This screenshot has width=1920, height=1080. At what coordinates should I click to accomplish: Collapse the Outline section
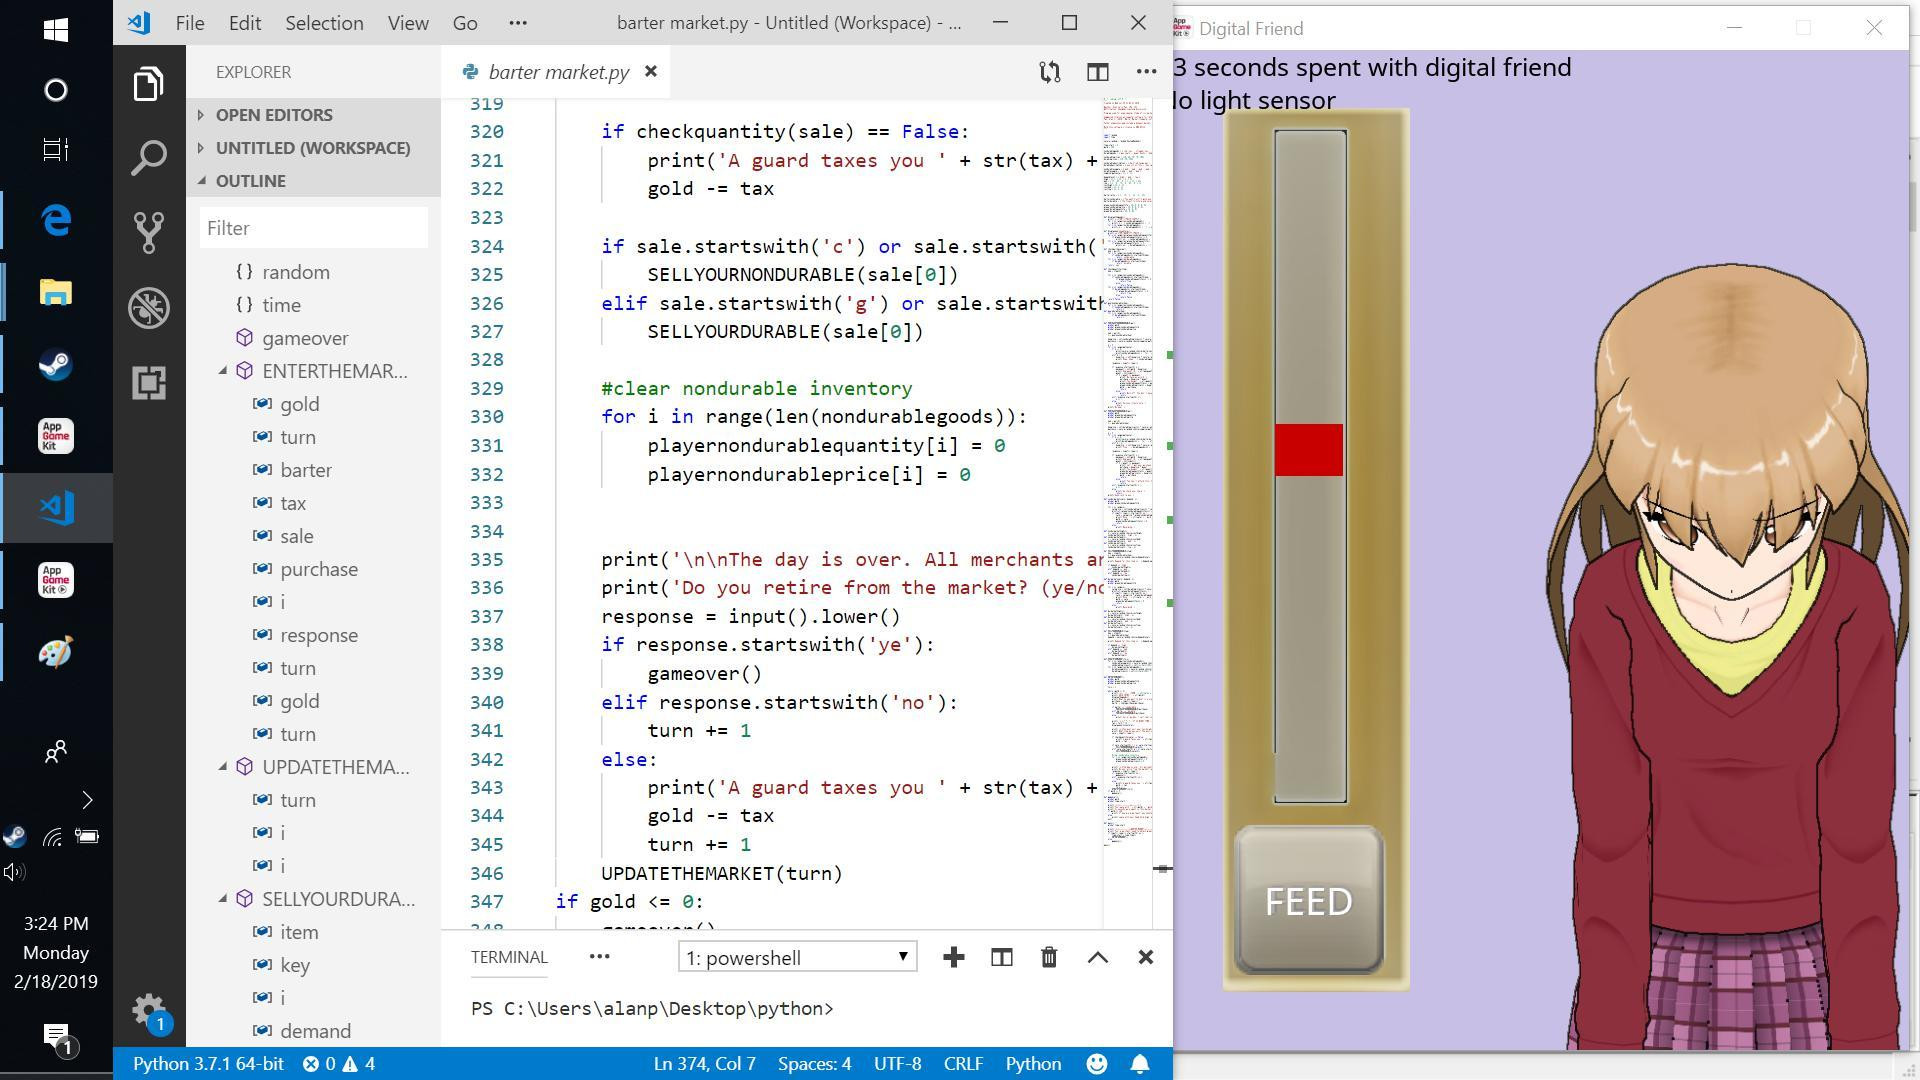coord(313,181)
